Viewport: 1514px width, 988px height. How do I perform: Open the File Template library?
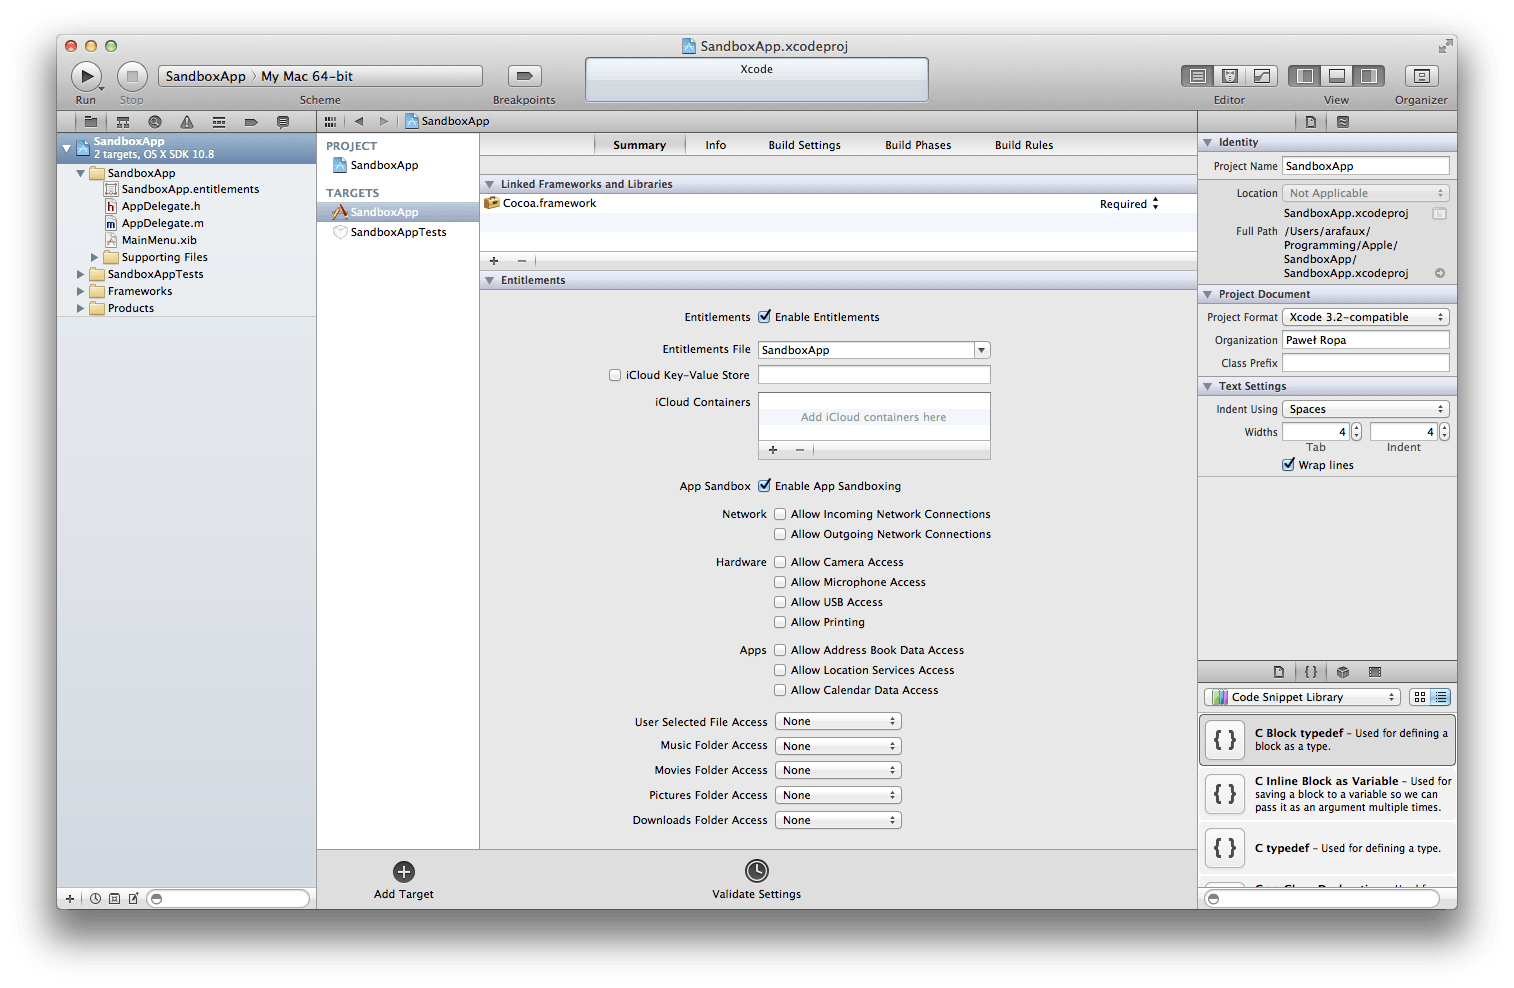pyautogui.click(x=1279, y=672)
